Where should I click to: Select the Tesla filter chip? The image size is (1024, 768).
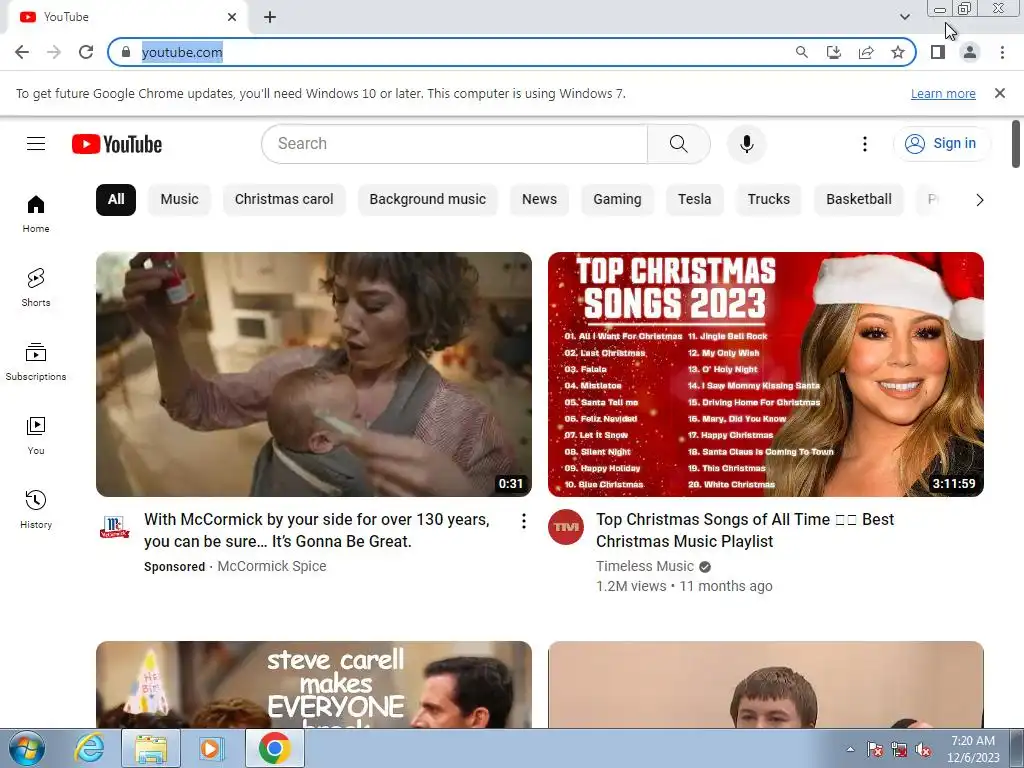point(694,199)
